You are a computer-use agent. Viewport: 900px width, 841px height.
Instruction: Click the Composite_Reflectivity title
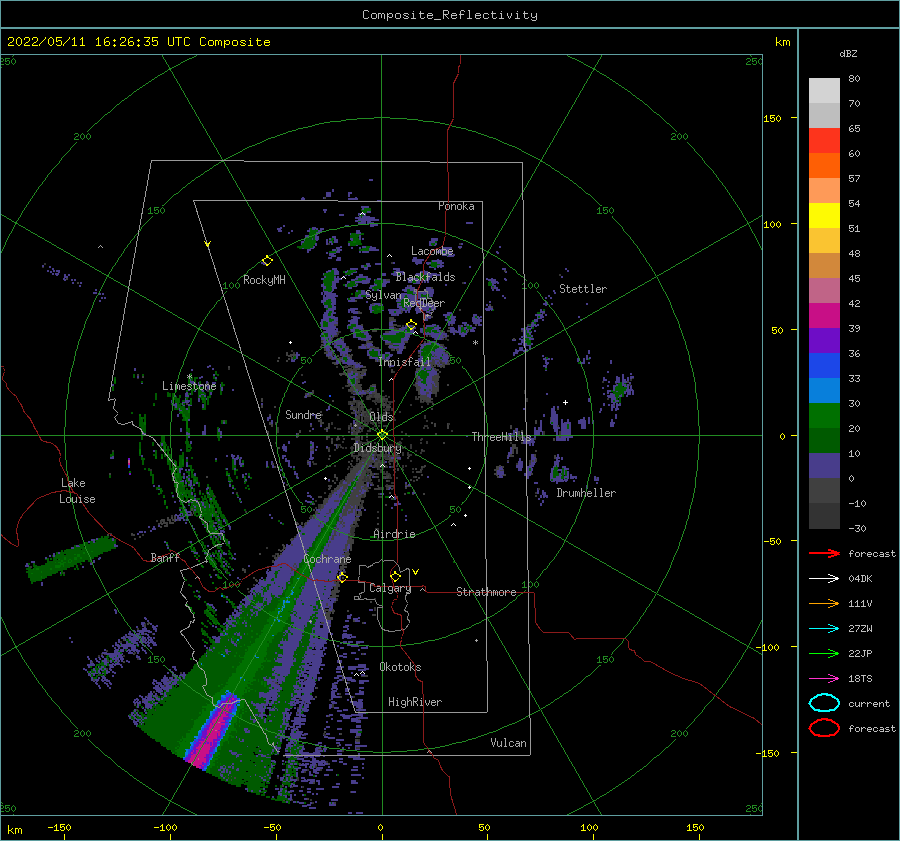coord(450,15)
